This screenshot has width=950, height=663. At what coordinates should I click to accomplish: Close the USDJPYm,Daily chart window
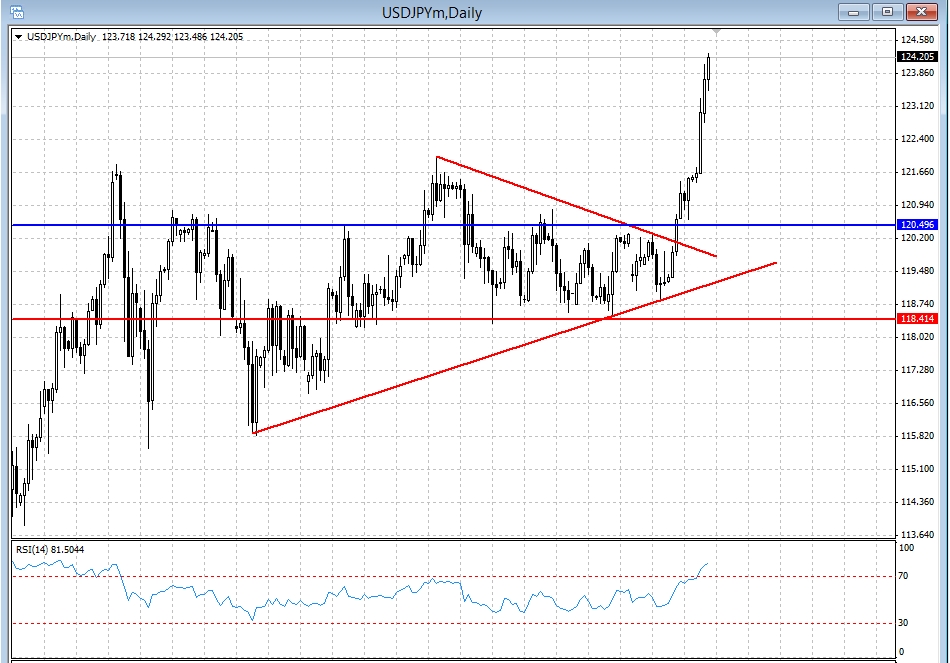pos(922,12)
